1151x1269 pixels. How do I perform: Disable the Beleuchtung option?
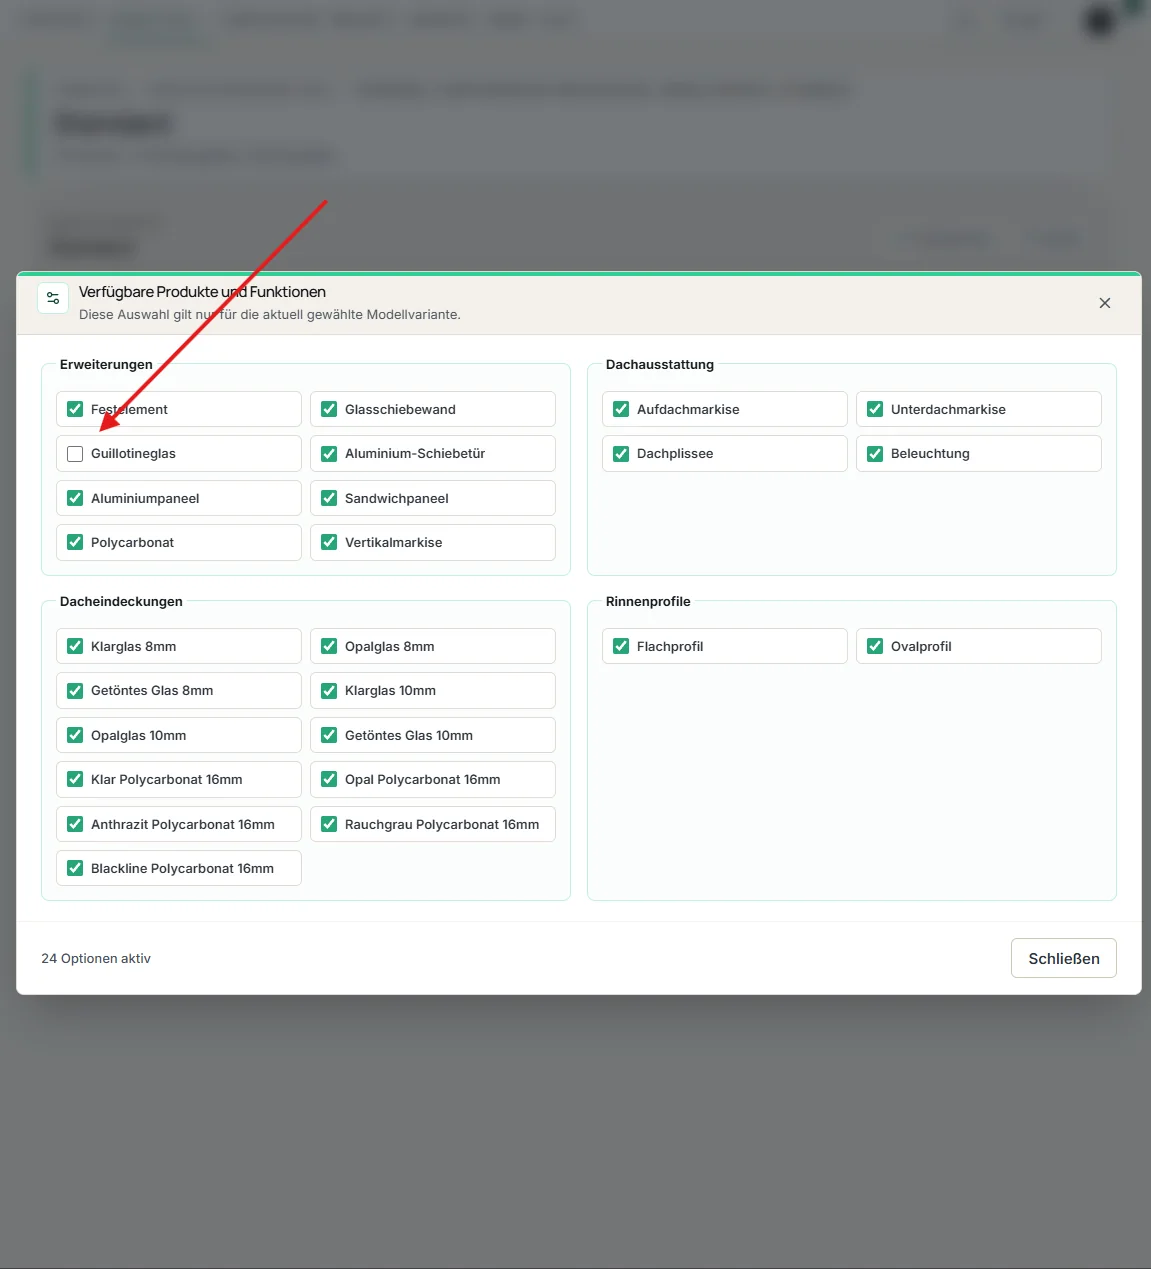coord(875,454)
